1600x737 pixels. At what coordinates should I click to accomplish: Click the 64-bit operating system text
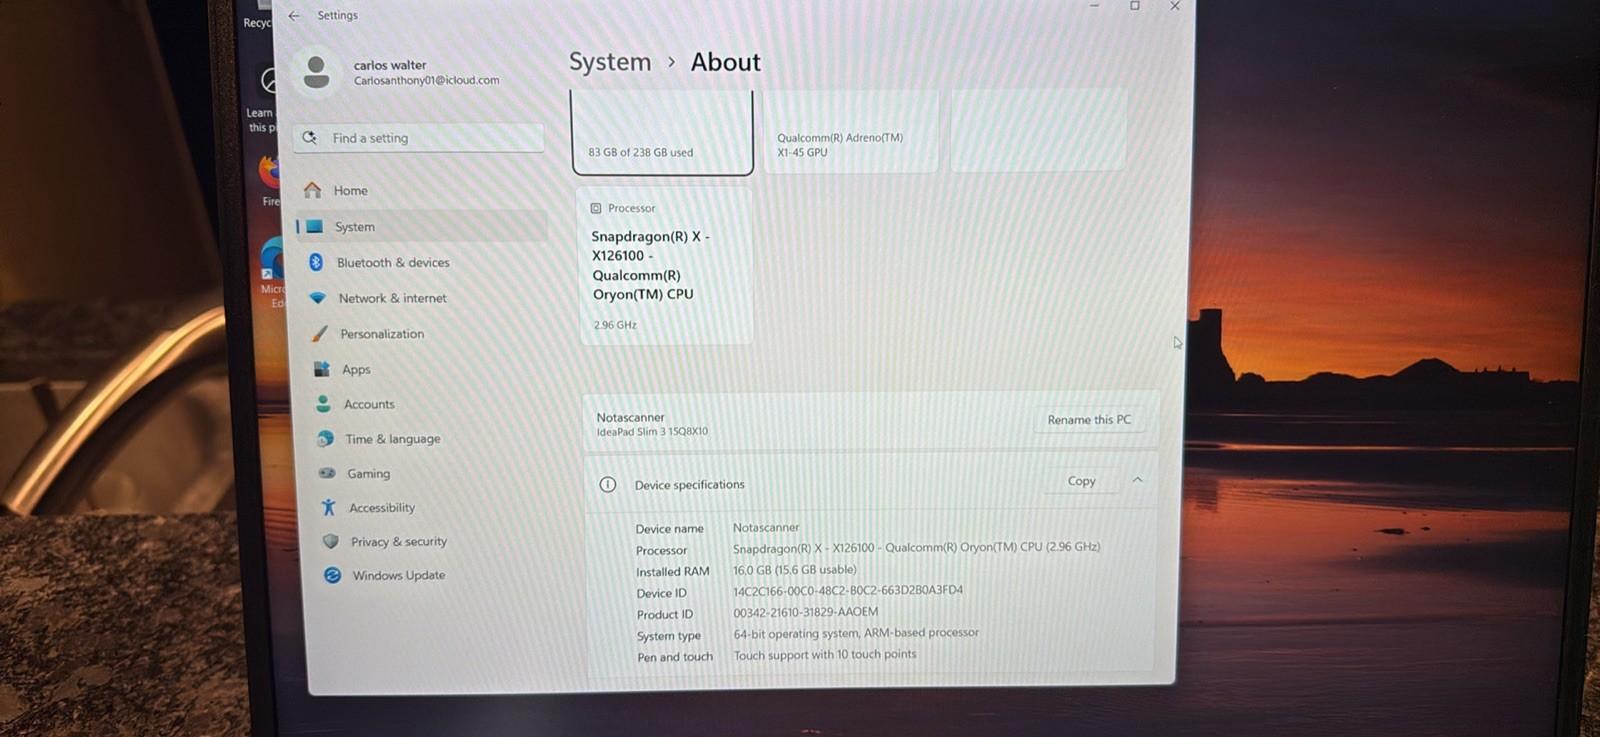click(856, 633)
